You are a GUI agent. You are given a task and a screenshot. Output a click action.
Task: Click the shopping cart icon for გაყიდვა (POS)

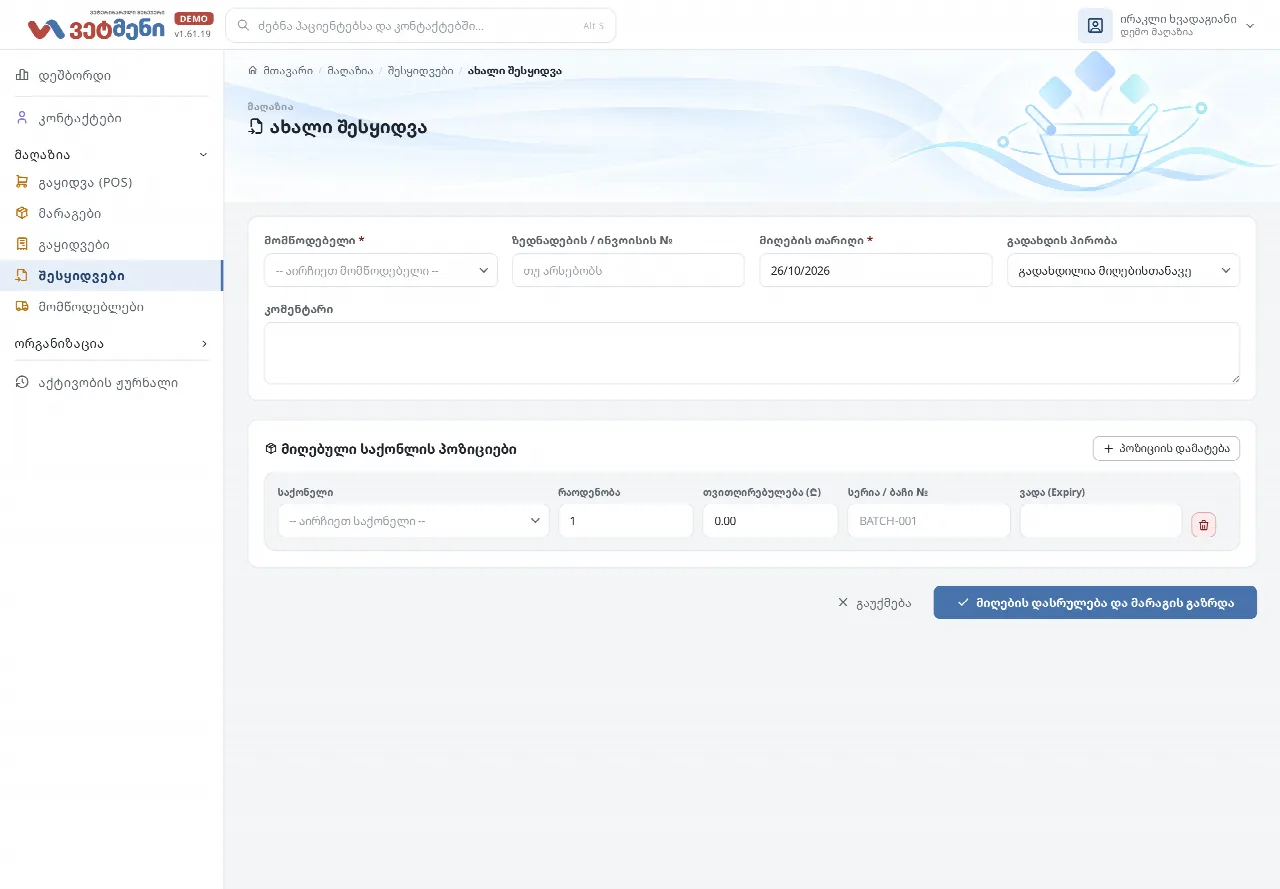22,182
